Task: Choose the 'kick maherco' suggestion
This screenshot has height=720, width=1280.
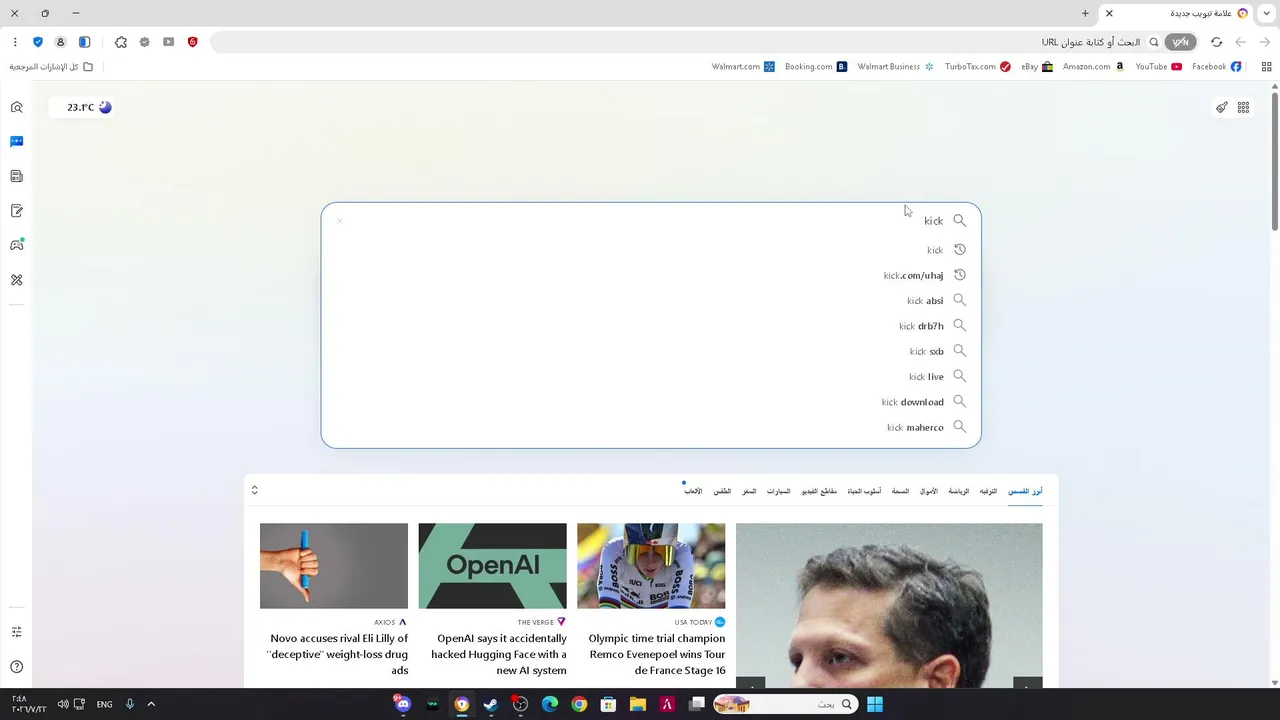Action: 651,427
